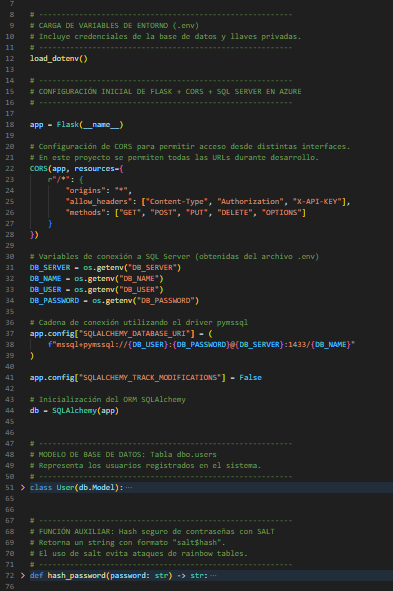Click comment CONFIGURACIÓN INICIAL DE FLASK
The height and width of the screenshot is (591, 393).
click(165, 92)
